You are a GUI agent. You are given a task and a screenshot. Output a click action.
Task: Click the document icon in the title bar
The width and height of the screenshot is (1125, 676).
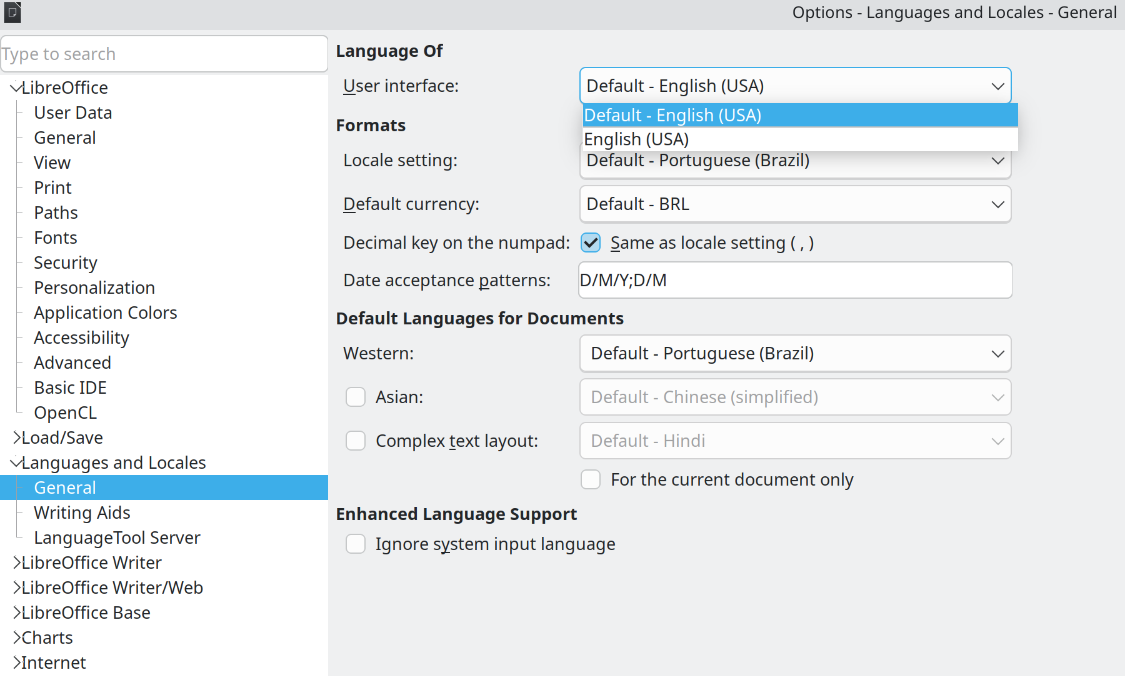coord(12,11)
